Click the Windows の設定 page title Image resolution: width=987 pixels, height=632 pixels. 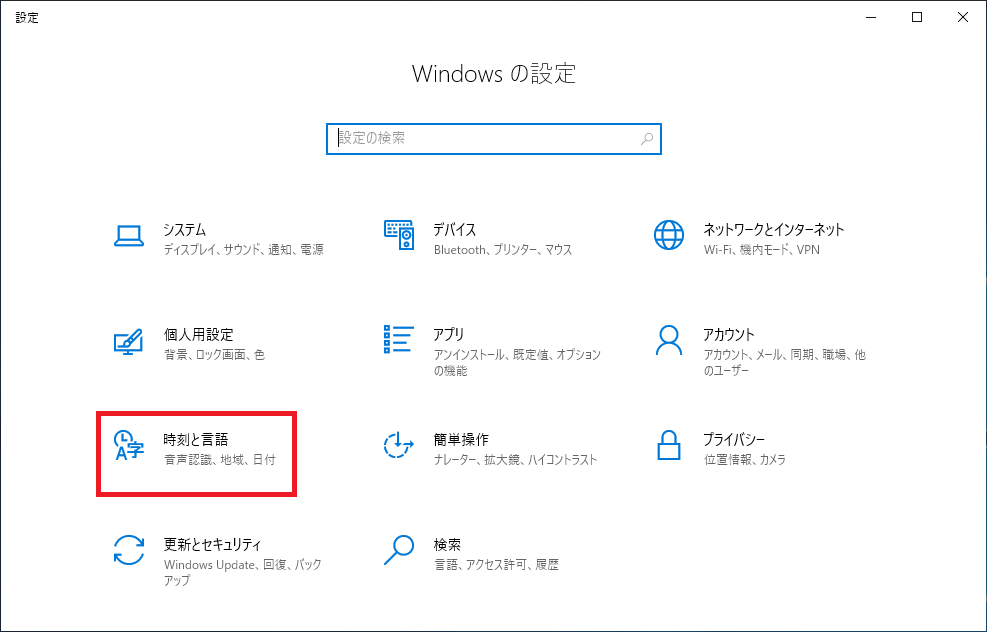coord(494,74)
